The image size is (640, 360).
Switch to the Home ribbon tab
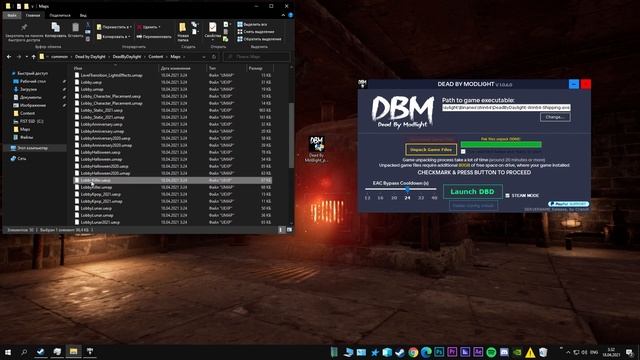tap(33, 15)
